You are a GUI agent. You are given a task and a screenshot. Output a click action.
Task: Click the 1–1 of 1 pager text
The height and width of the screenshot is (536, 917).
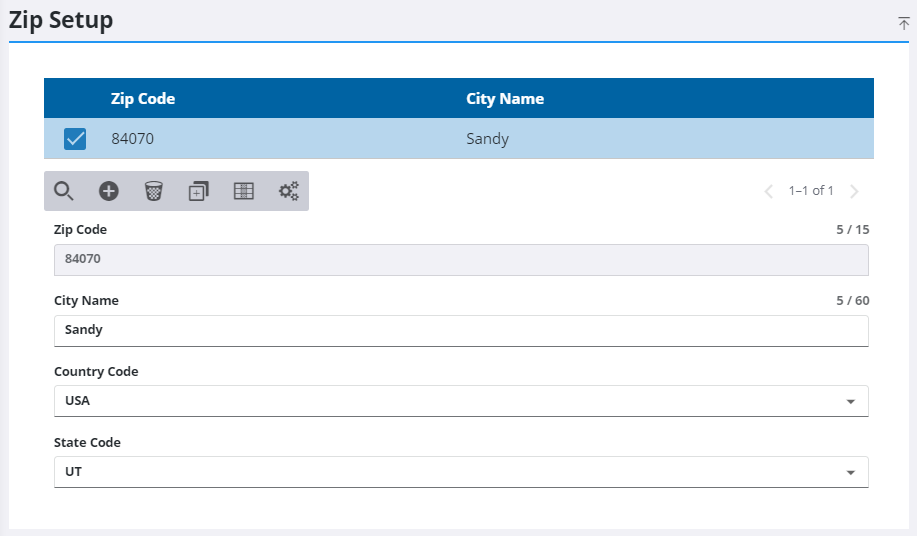pos(811,191)
